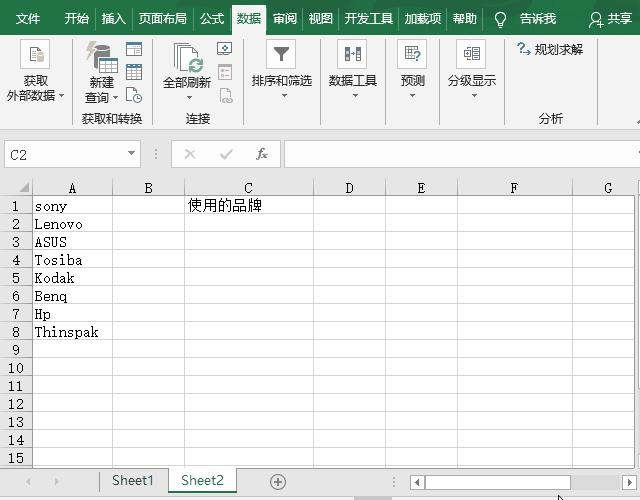Click the Show Queries icon
This screenshot has width=640, height=500.
[134, 49]
